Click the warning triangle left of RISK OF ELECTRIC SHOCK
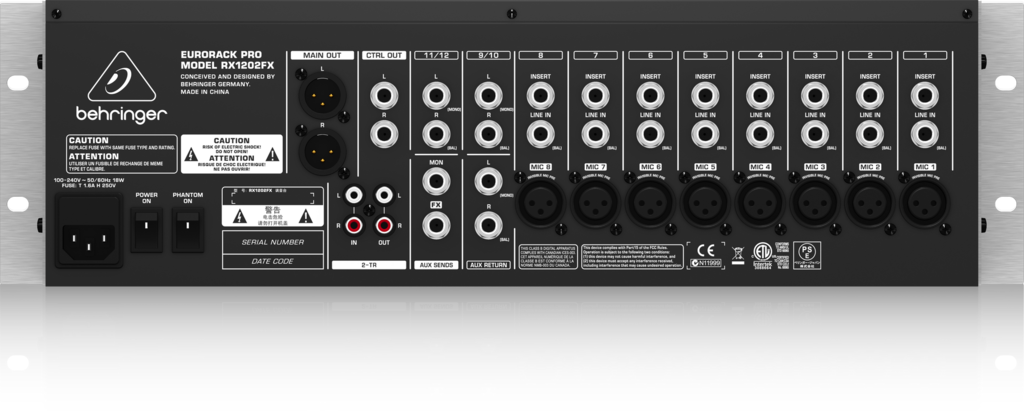 pos(191,154)
